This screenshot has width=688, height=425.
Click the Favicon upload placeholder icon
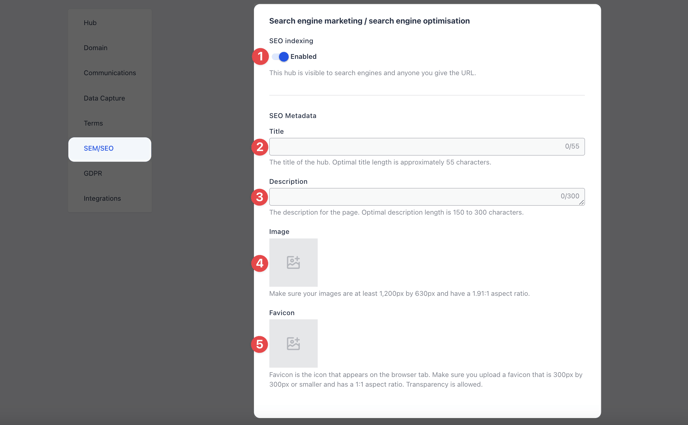pos(293,343)
